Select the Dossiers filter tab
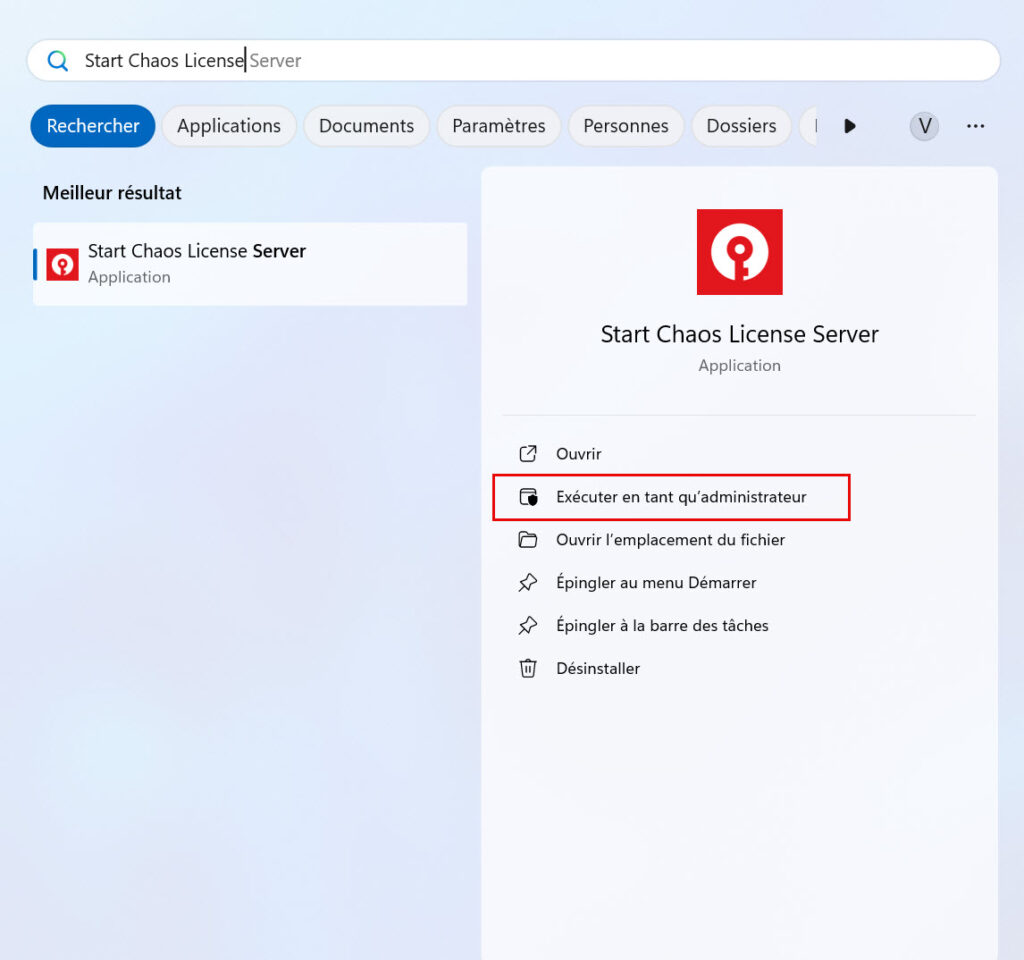The height and width of the screenshot is (960, 1024). (x=741, y=126)
